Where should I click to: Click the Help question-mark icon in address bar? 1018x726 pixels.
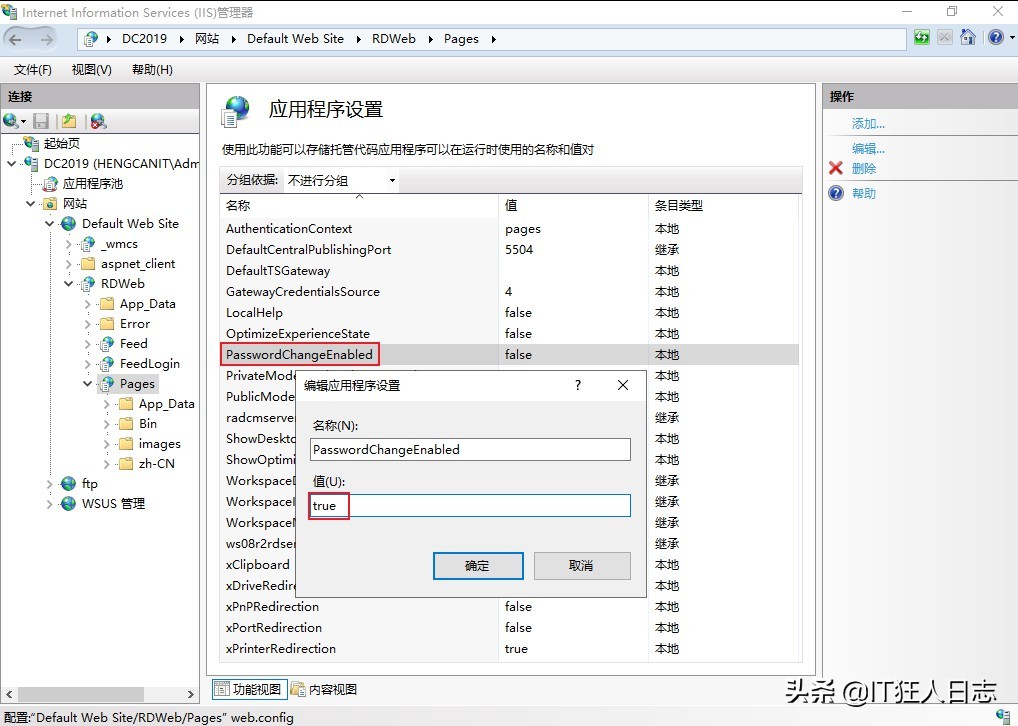pos(995,38)
